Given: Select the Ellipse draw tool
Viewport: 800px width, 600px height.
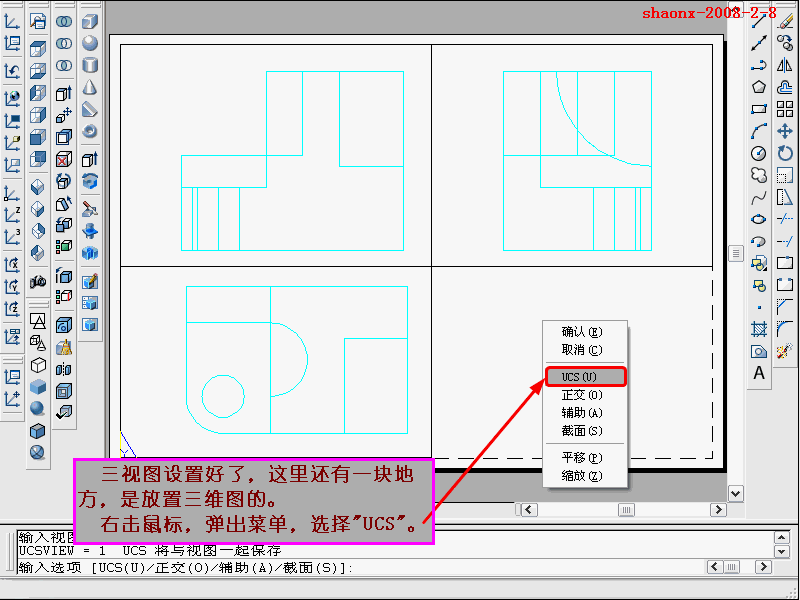Looking at the screenshot, I should point(759,219).
